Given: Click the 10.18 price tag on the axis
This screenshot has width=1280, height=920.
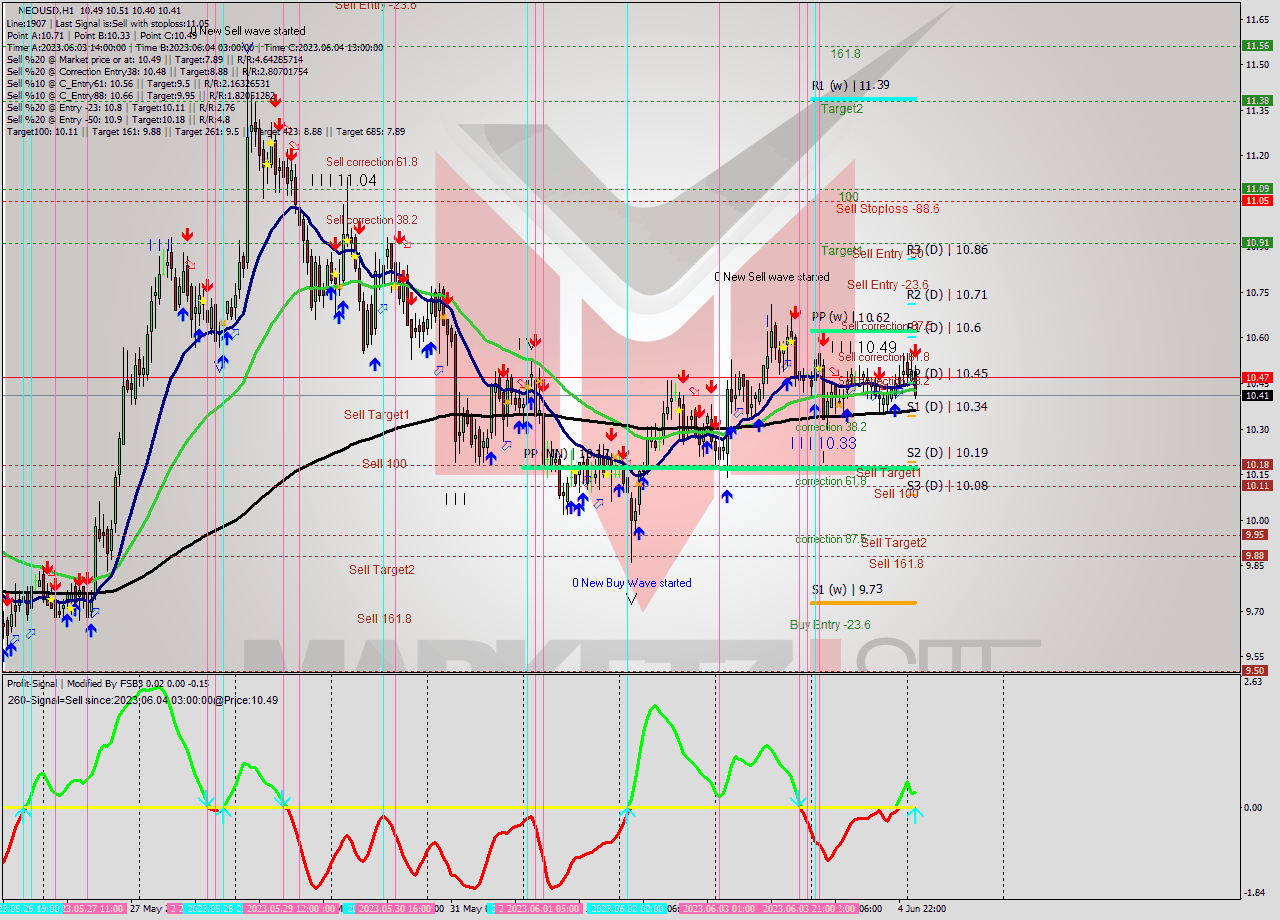Looking at the screenshot, I should pyautogui.click(x=1257, y=464).
